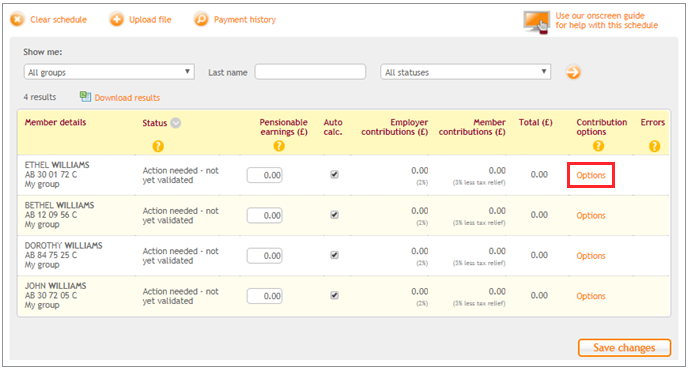Click the Clear schedule X icon

(18, 20)
